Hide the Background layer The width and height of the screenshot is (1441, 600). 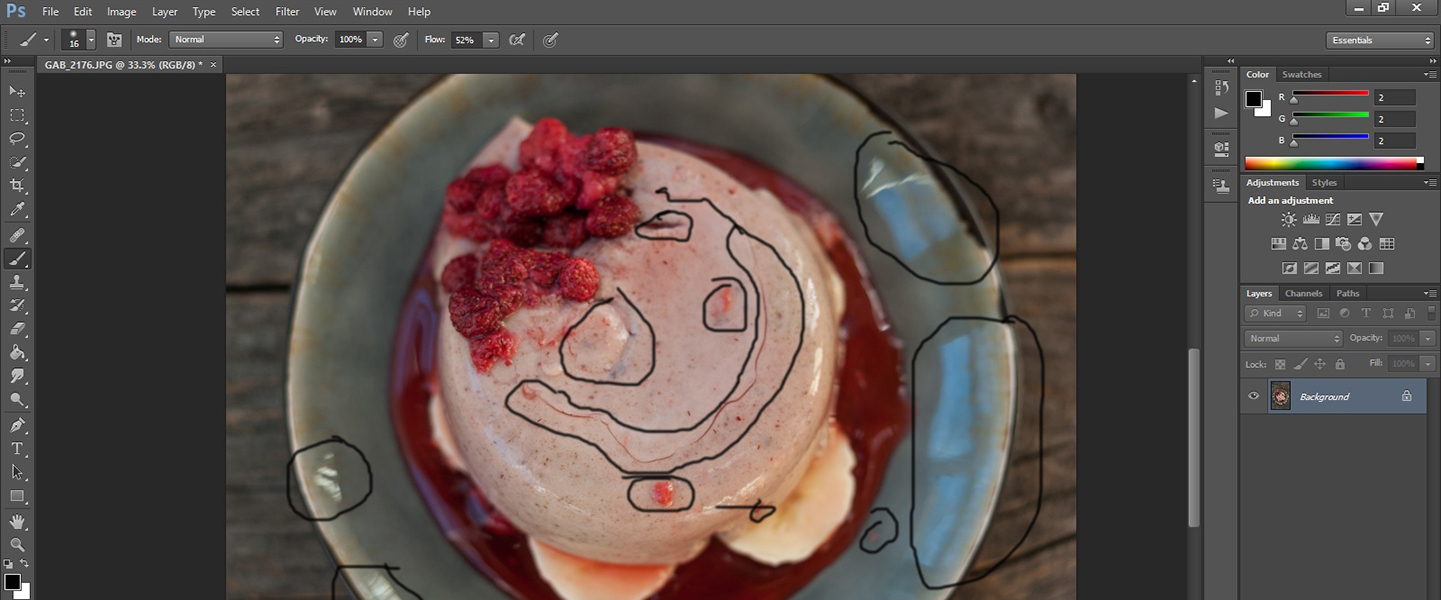[x=1253, y=397]
